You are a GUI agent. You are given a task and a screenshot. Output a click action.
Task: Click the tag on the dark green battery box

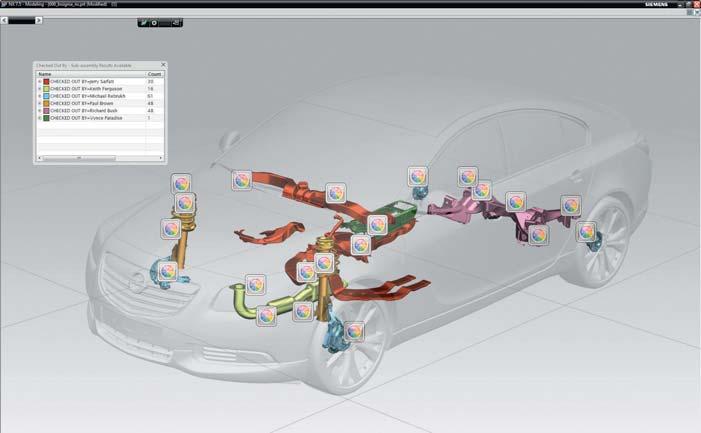point(378,224)
